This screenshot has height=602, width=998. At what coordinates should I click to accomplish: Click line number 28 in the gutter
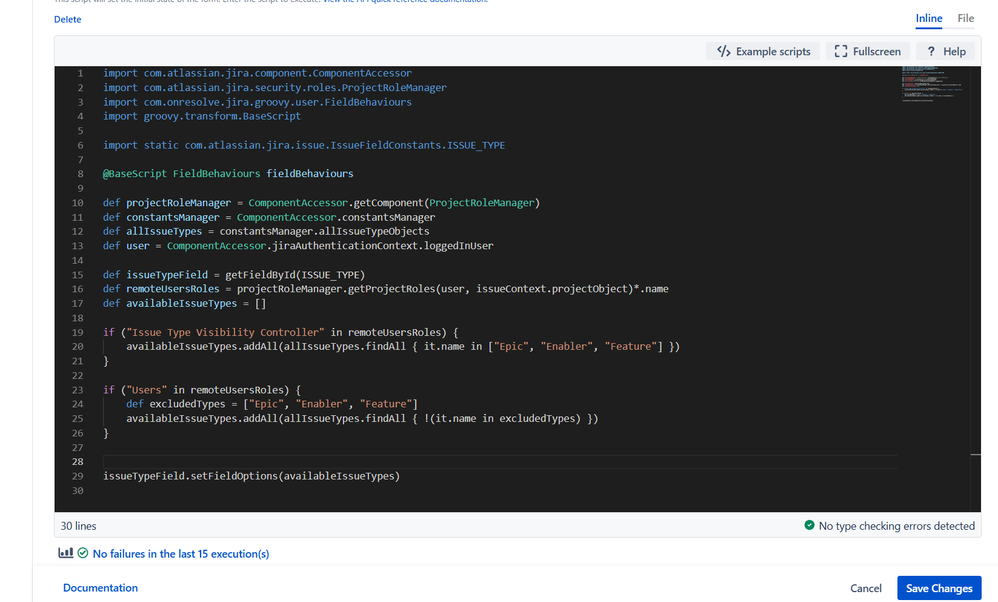tap(77, 461)
